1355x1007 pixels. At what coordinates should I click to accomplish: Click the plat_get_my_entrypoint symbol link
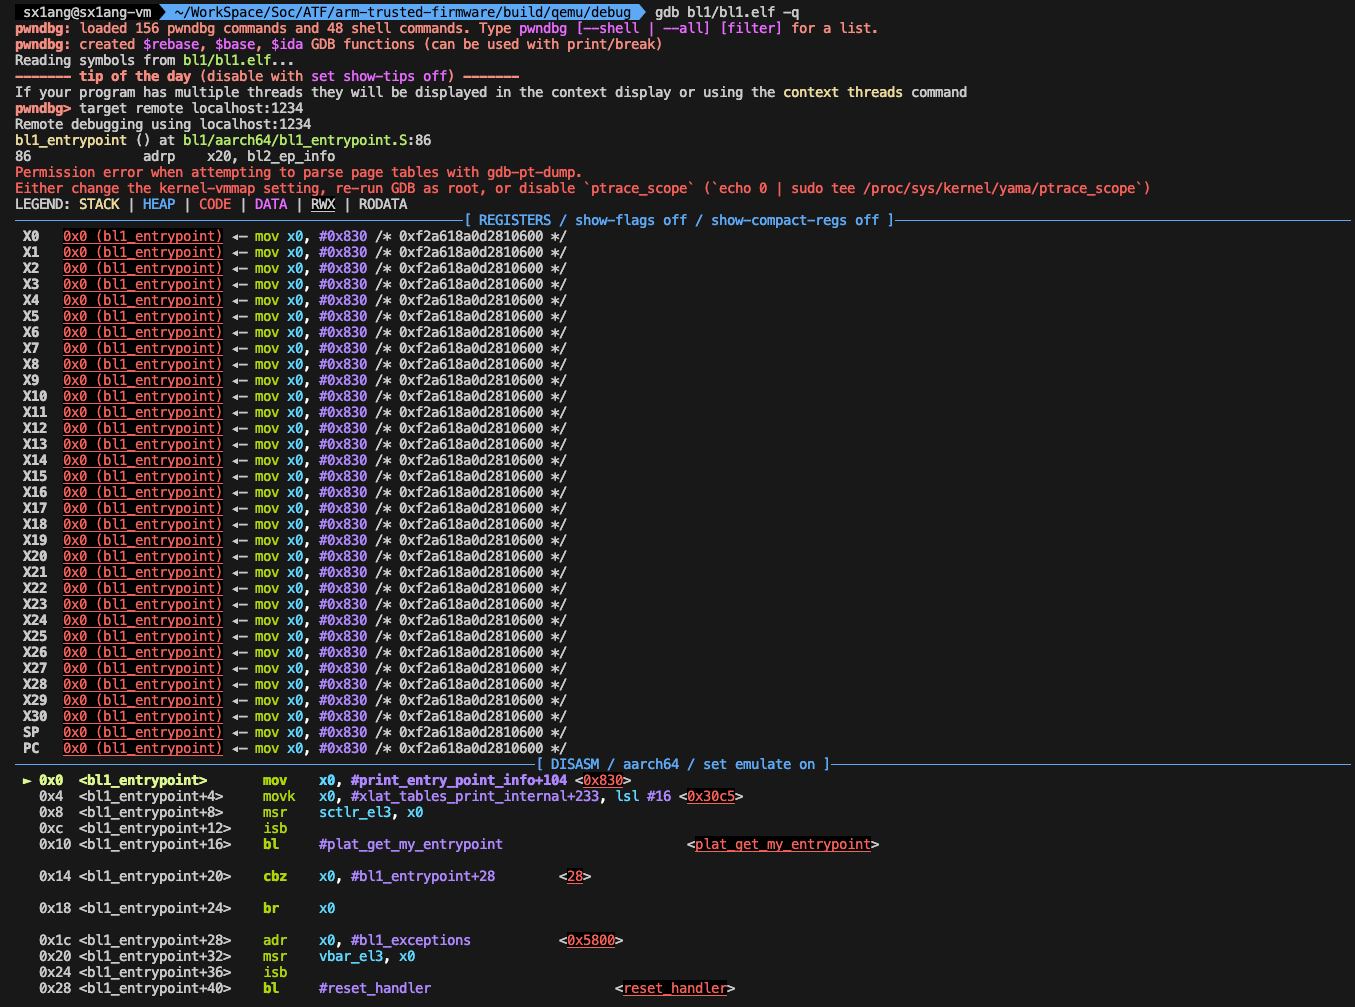tap(784, 844)
